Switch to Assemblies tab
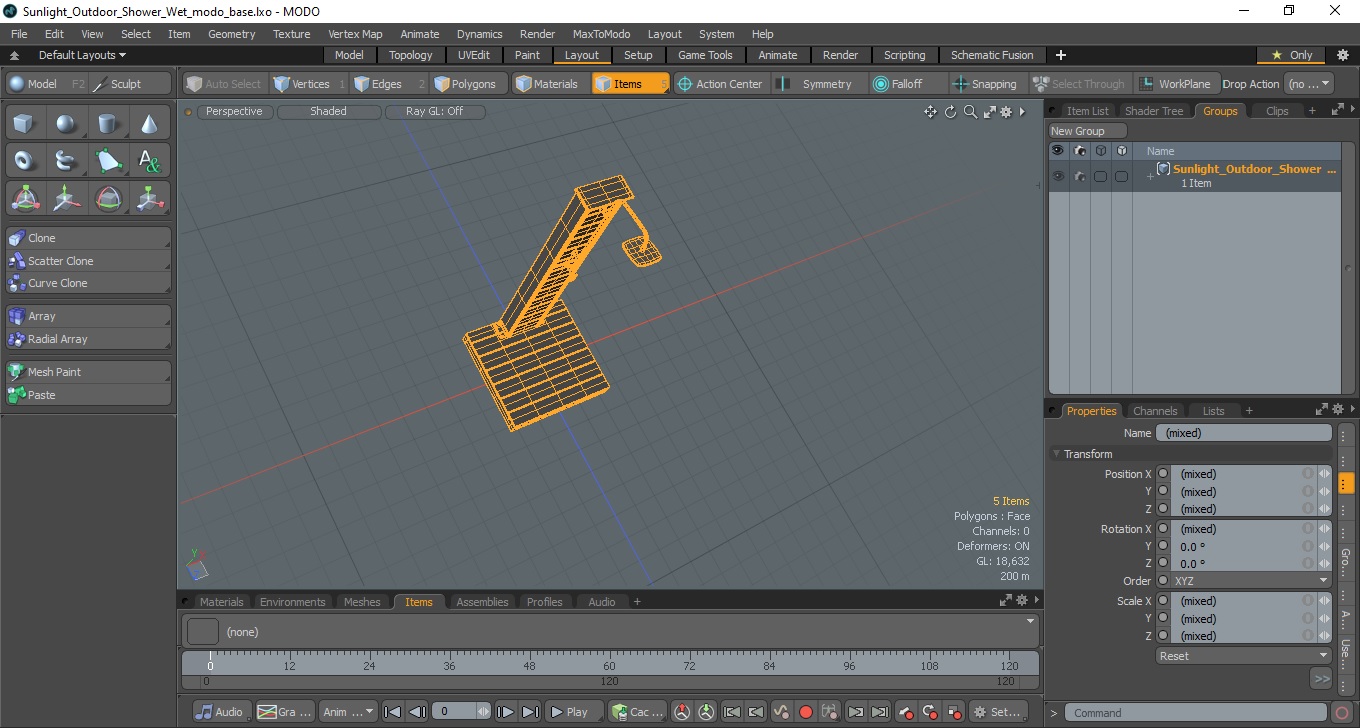 pos(482,602)
